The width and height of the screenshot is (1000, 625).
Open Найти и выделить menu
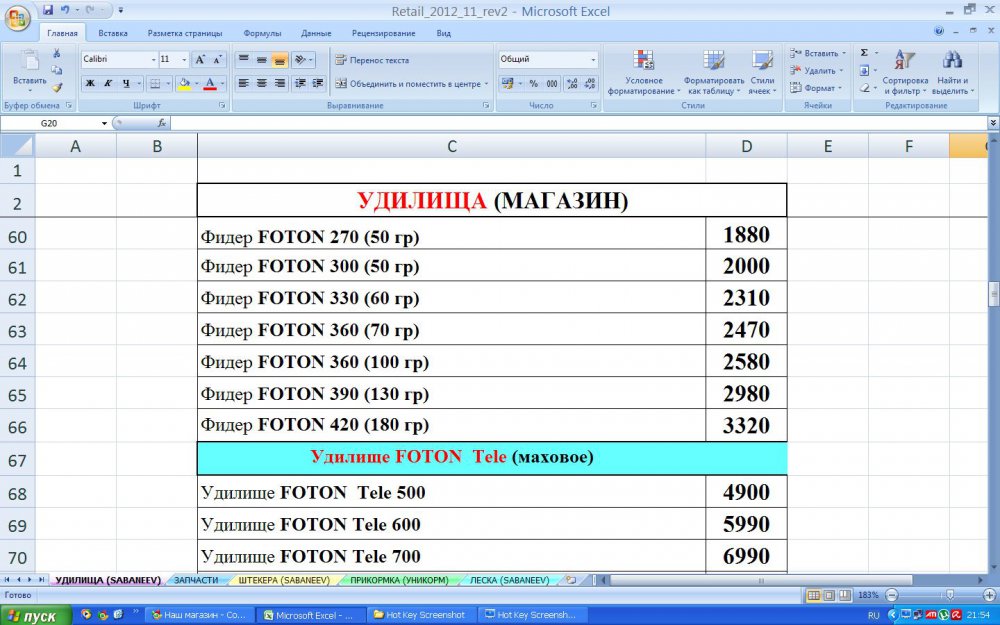pos(953,72)
